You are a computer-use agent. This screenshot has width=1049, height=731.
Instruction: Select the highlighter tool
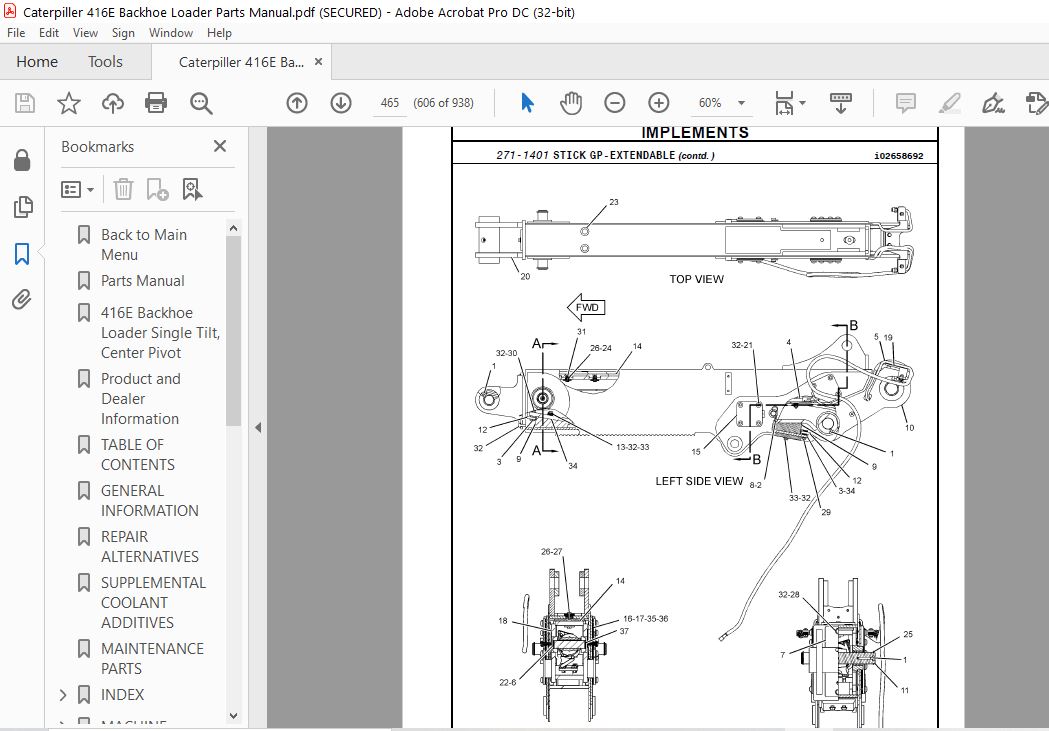point(949,103)
